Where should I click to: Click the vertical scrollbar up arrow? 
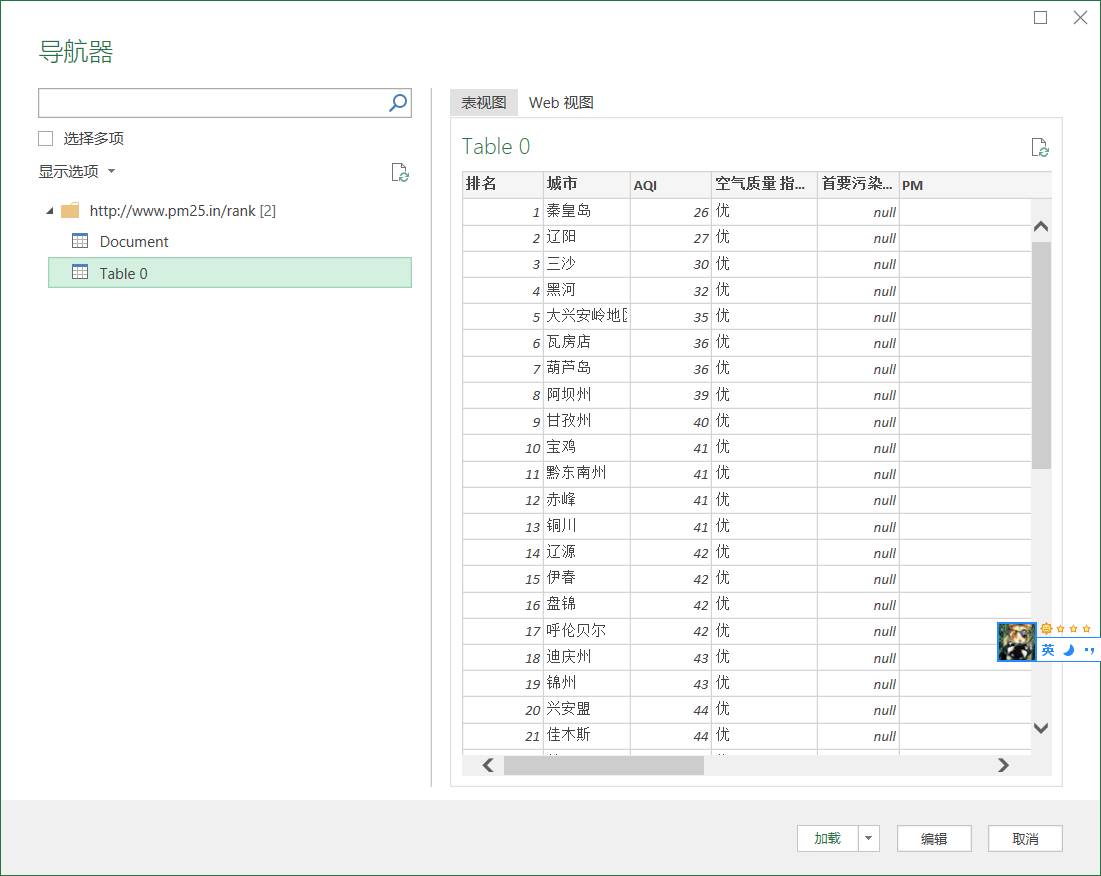tap(1041, 226)
